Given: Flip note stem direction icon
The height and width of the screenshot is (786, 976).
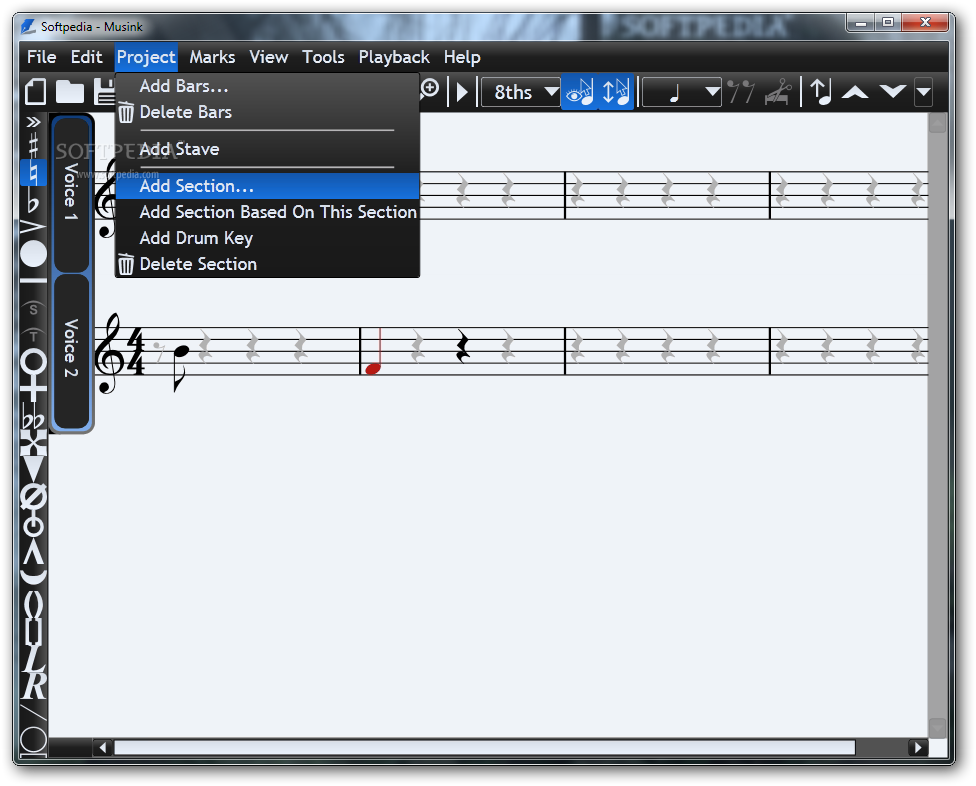Looking at the screenshot, I should click(x=821, y=92).
